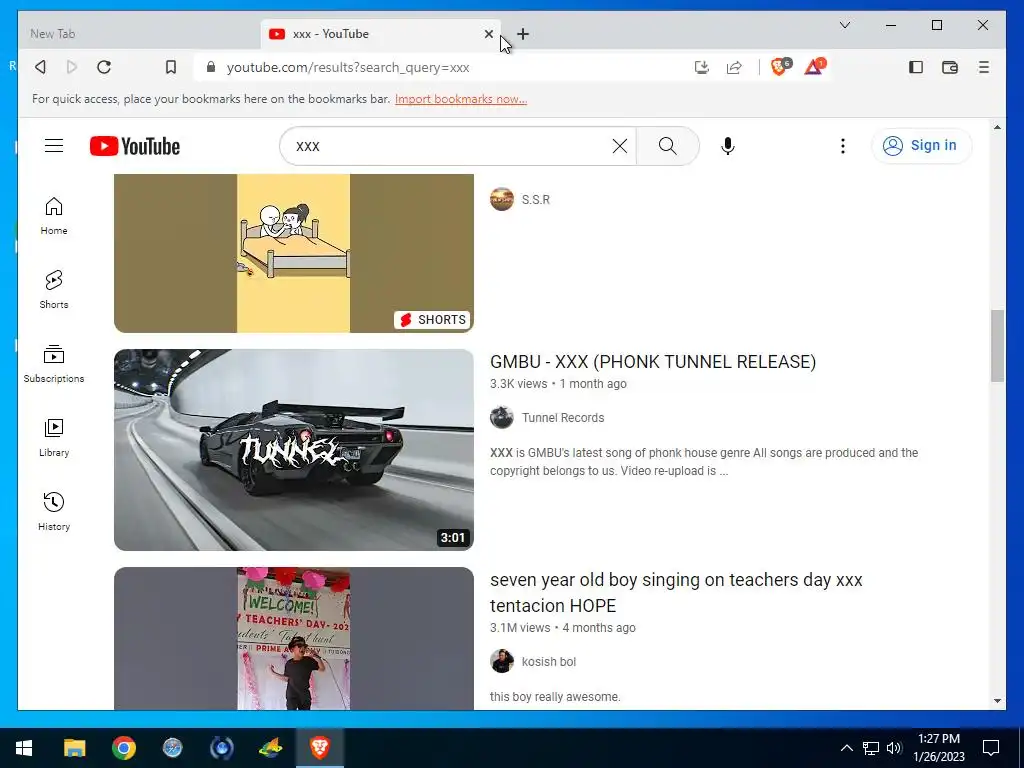Open seven year old boy singing title
The height and width of the screenshot is (768, 1024).
tap(676, 592)
